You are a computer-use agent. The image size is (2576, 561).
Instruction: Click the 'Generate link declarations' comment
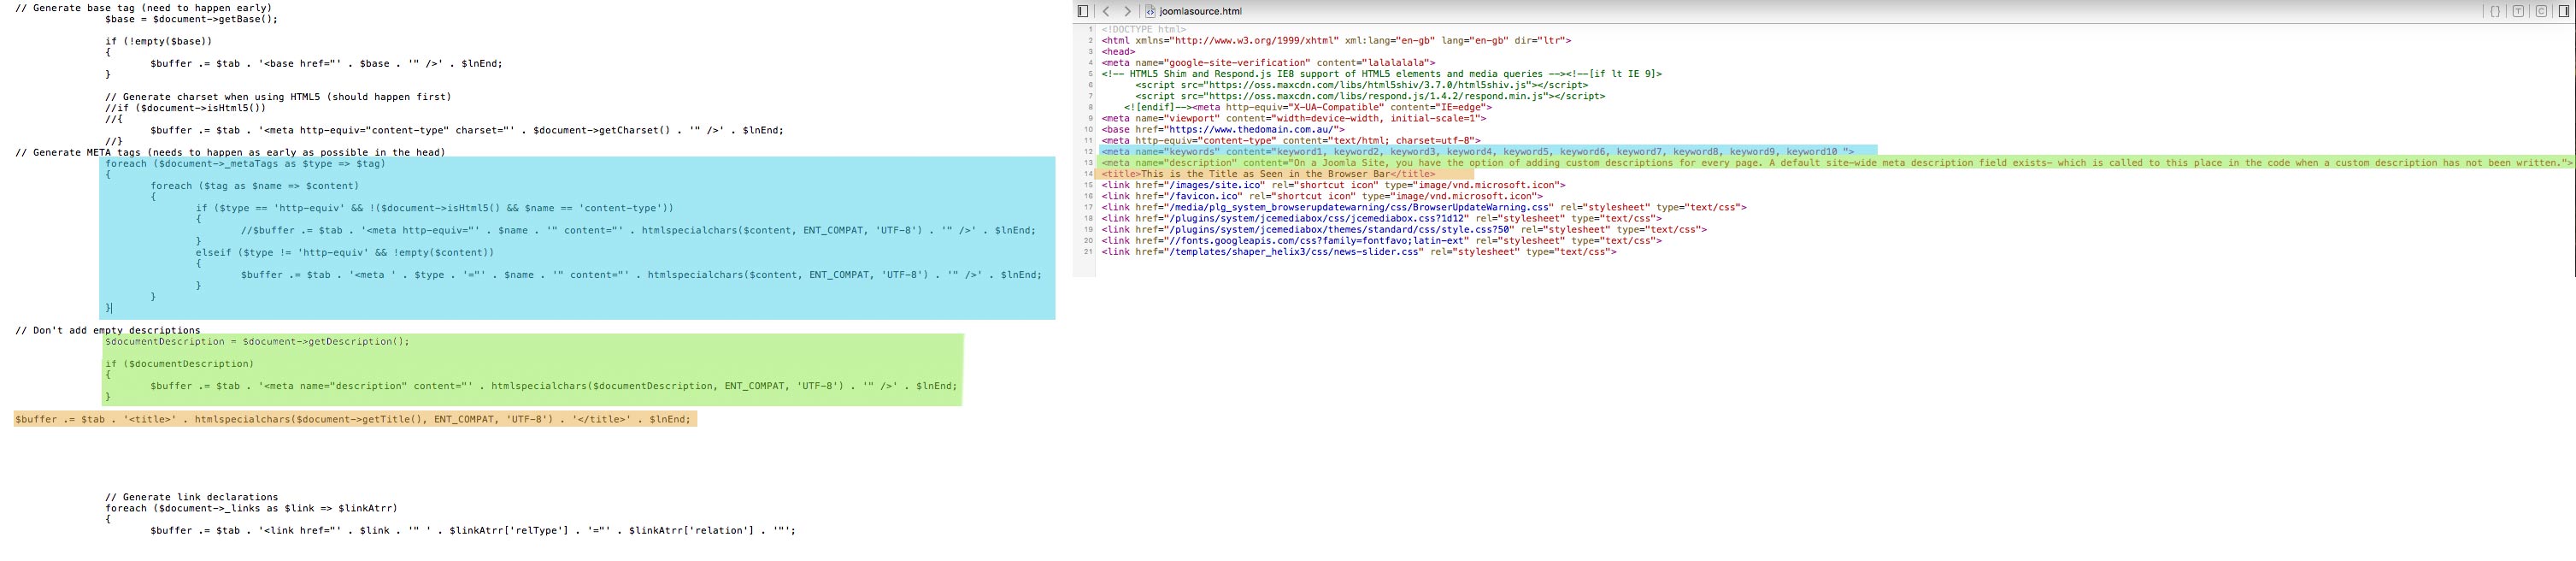click(192, 497)
